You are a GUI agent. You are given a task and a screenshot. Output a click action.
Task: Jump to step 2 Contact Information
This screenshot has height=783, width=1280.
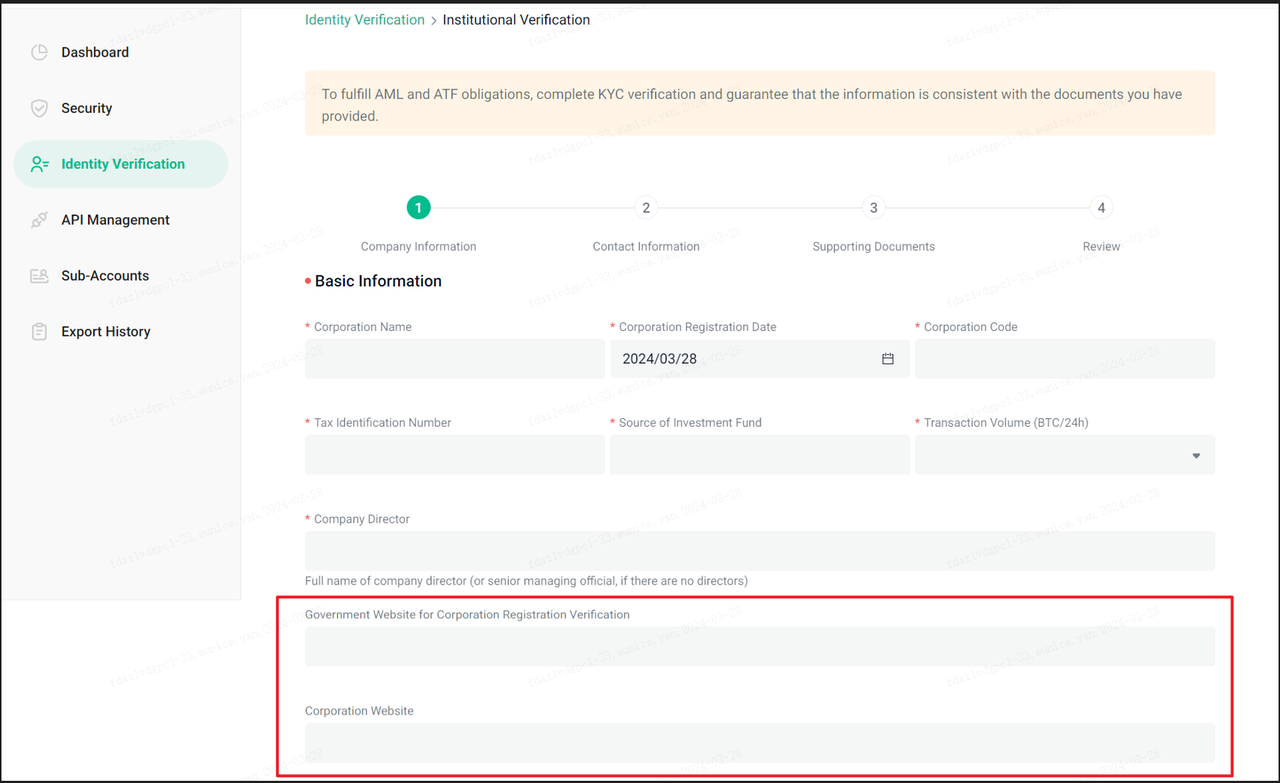click(x=646, y=208)
